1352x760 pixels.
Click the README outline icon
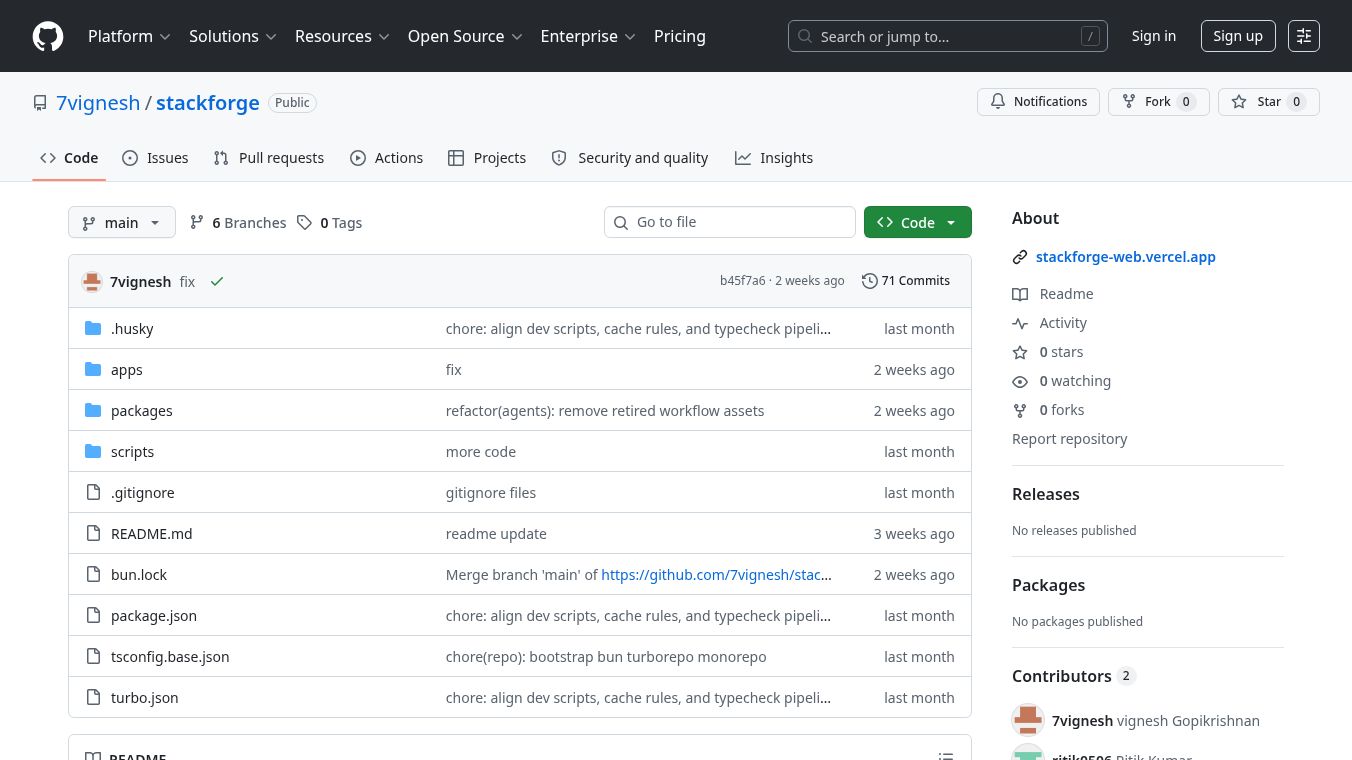(945, 755)
